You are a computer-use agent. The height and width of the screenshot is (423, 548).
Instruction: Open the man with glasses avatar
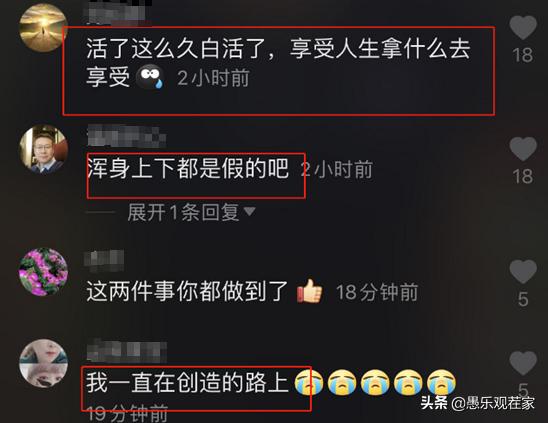click(x=43, y=149)
